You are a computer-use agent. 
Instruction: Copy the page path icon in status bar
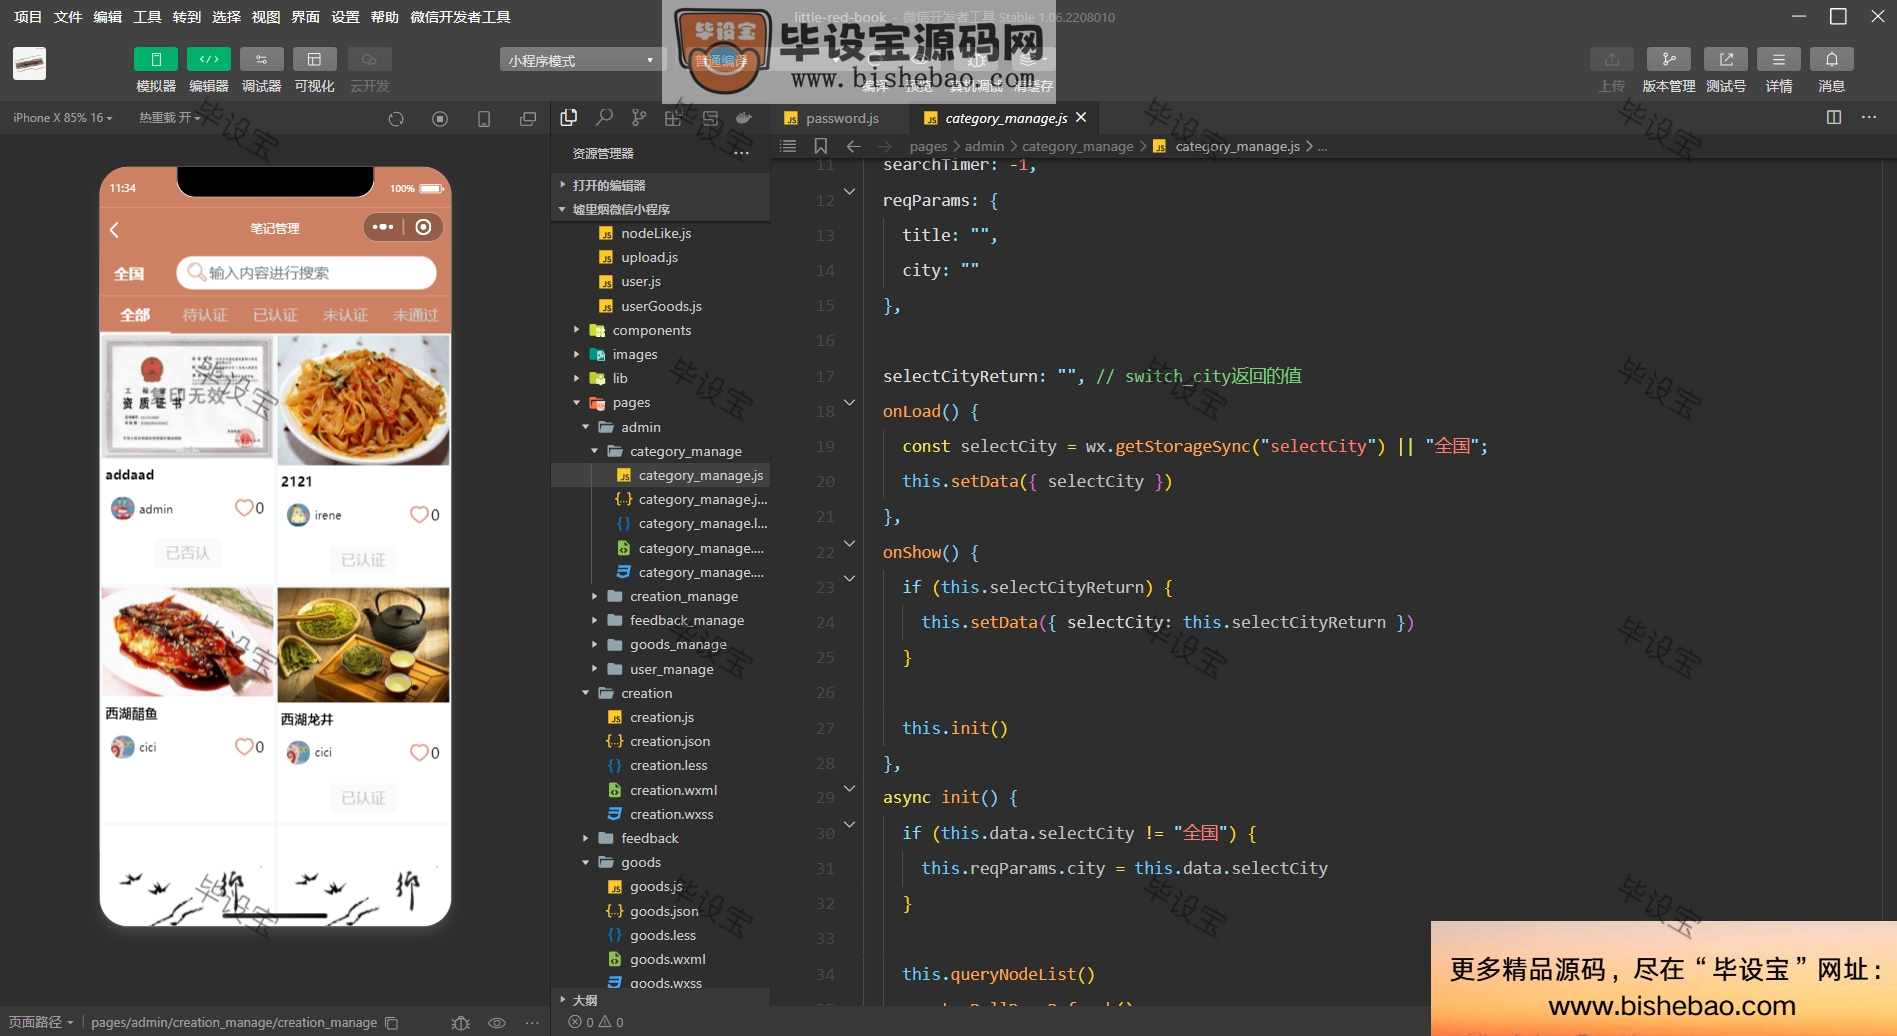coord(392,1023)
